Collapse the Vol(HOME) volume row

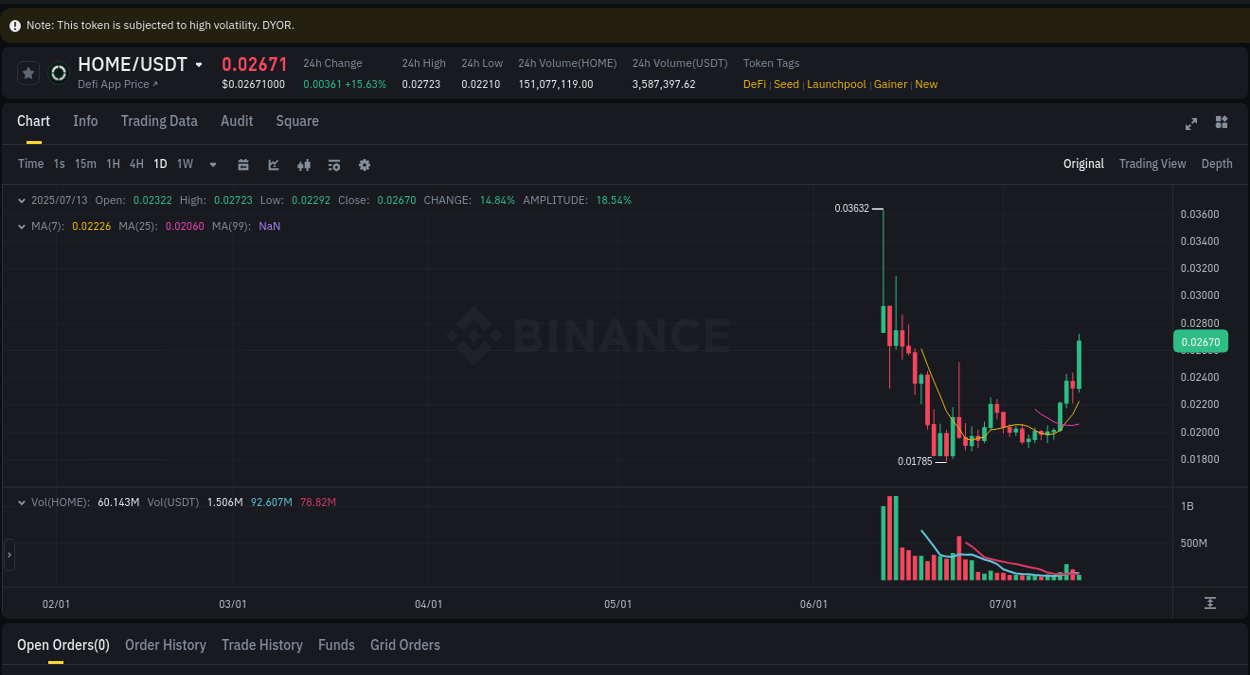pos(22,504)
